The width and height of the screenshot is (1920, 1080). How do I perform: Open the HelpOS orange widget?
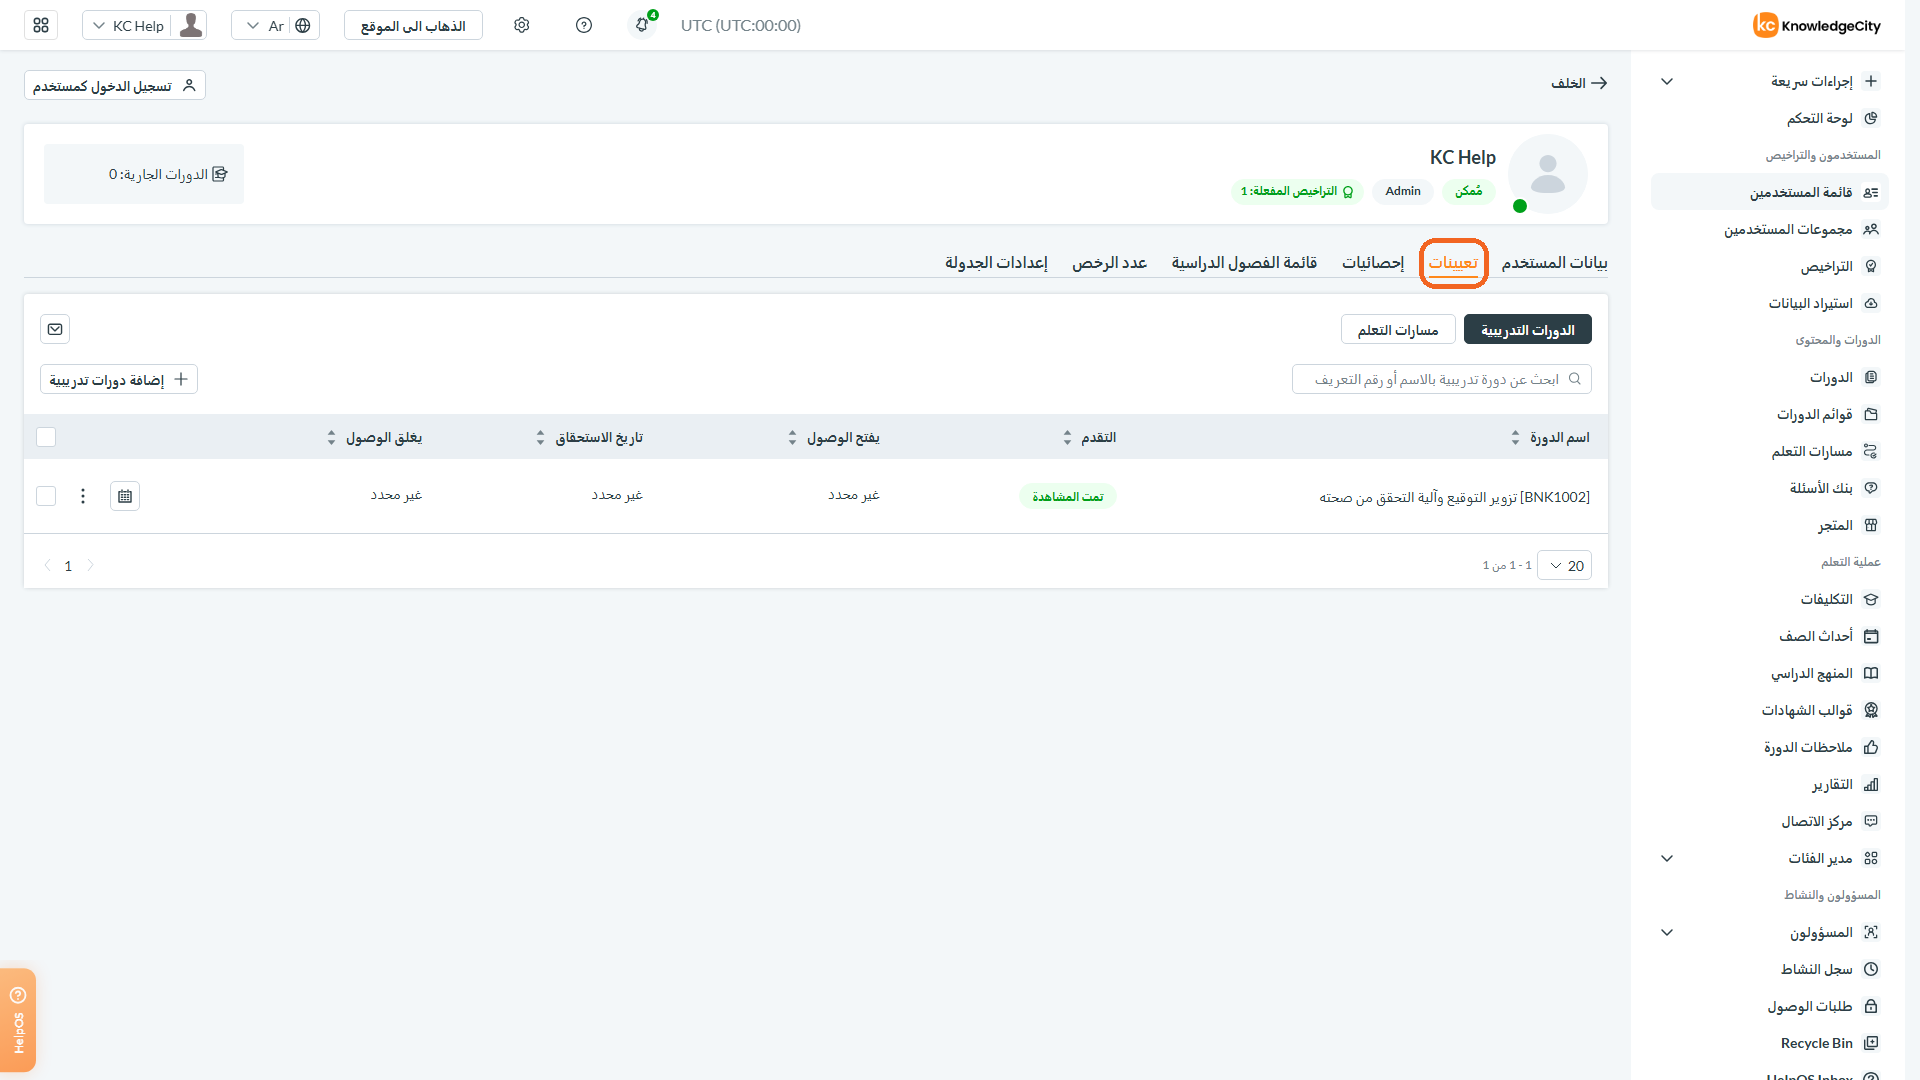[x=18, y=1020]
